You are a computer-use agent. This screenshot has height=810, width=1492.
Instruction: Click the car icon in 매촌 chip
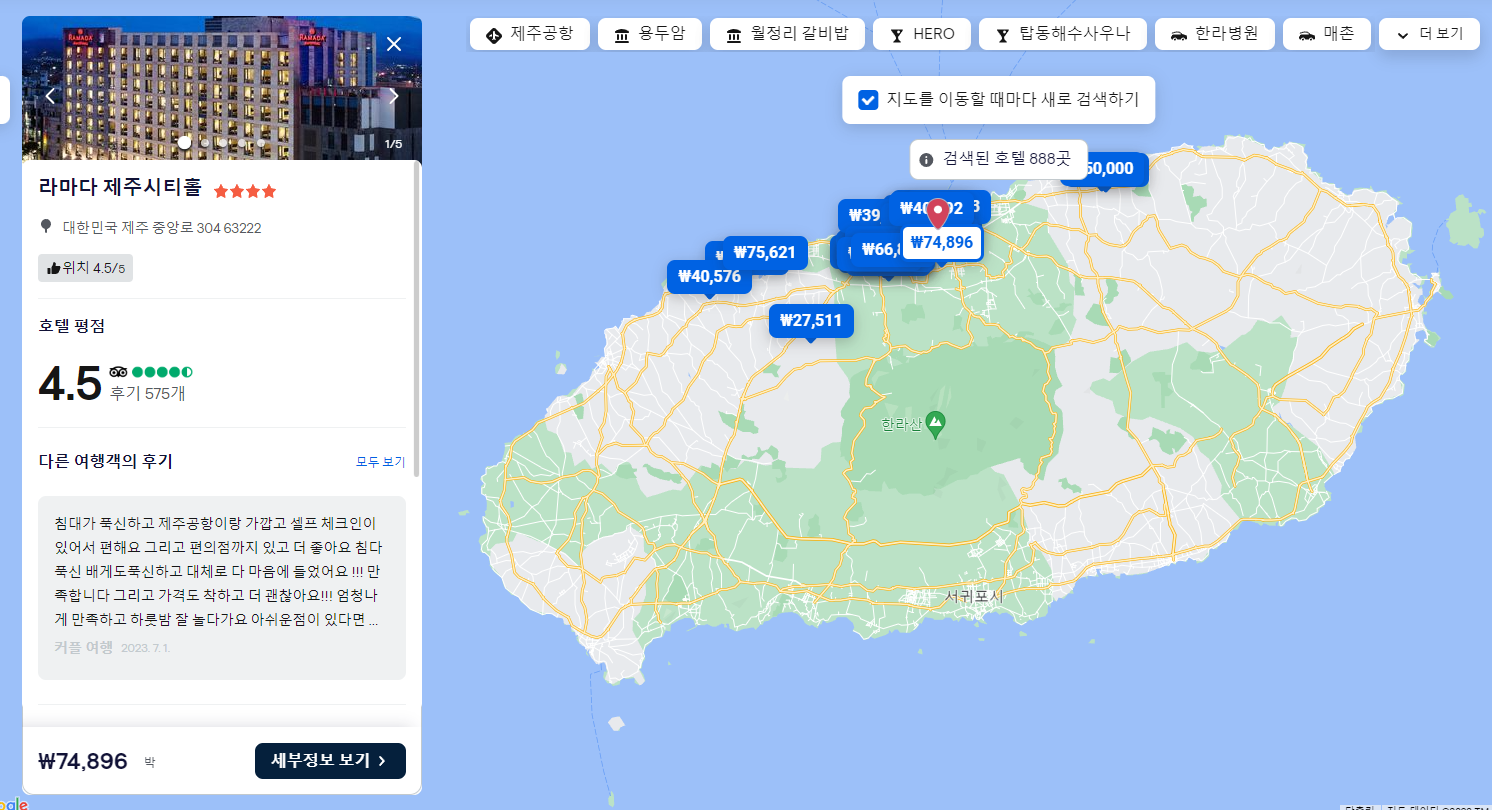(x=1306, y=36)
